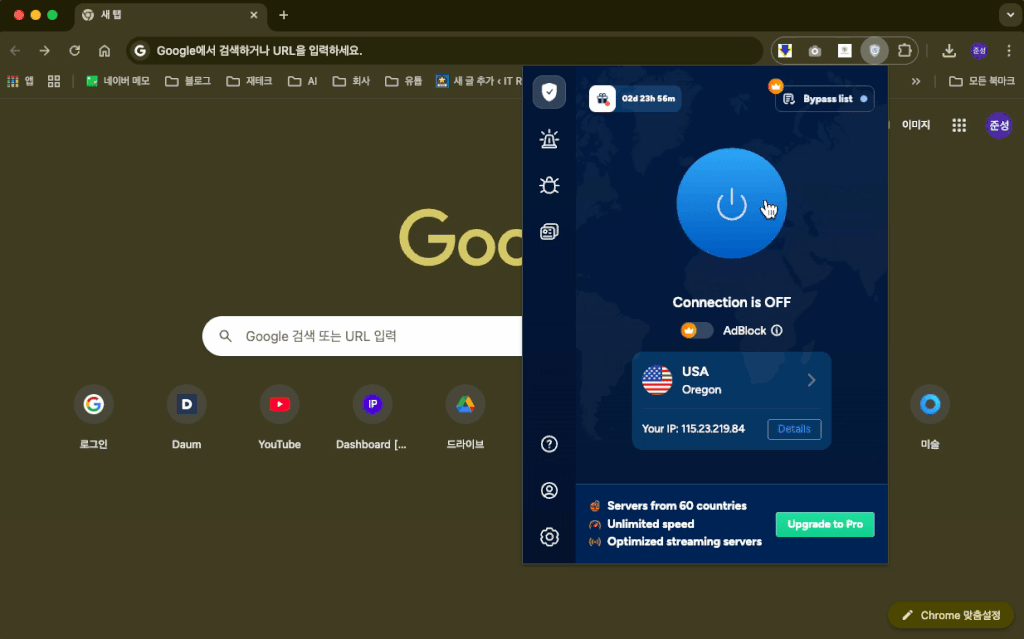This screenshot has width=1024, height=639.
Task: Click the Upgrade to Pro button
Action: click(x=825, y=524)
